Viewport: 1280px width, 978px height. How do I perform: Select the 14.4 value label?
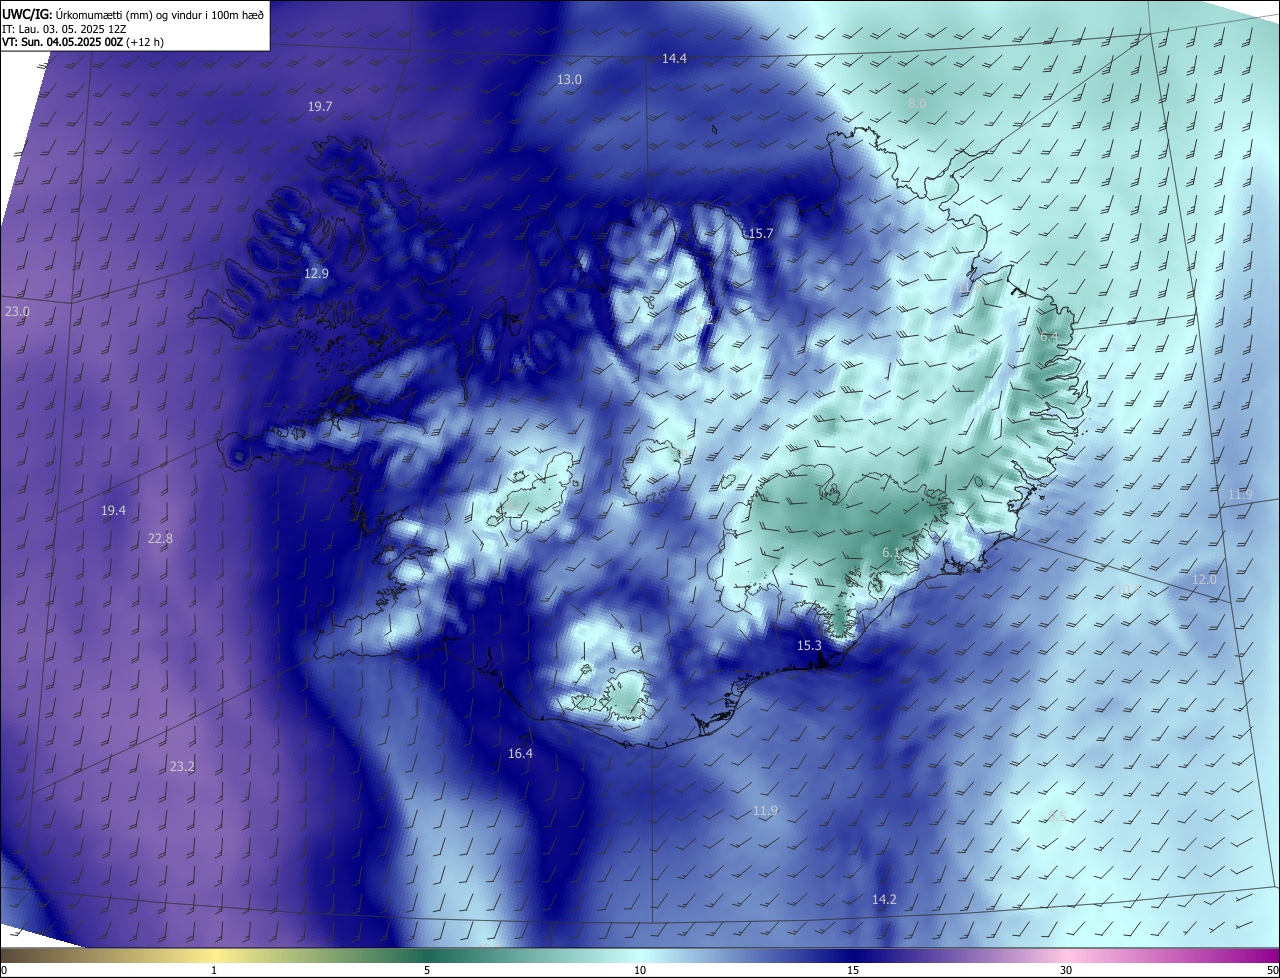coord(674,59)
